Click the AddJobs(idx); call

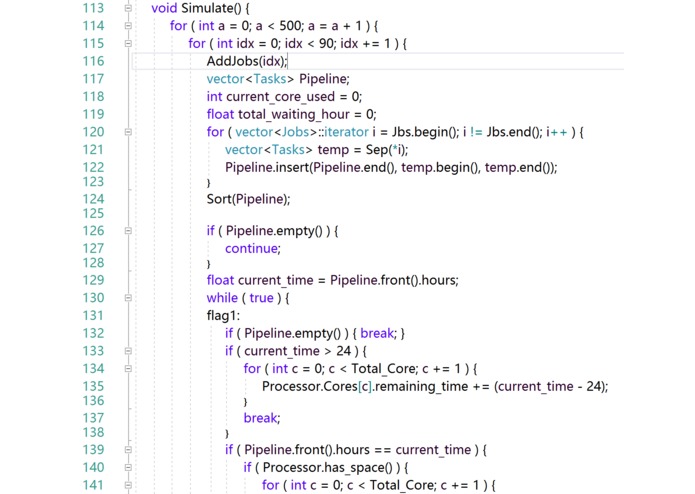pyautogui.click(x=247, y=61)
